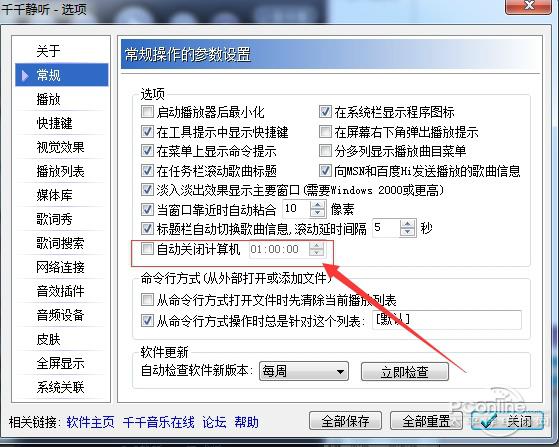Select 播放 in the sidebar
559x447 pixels.
pos(48,99)
